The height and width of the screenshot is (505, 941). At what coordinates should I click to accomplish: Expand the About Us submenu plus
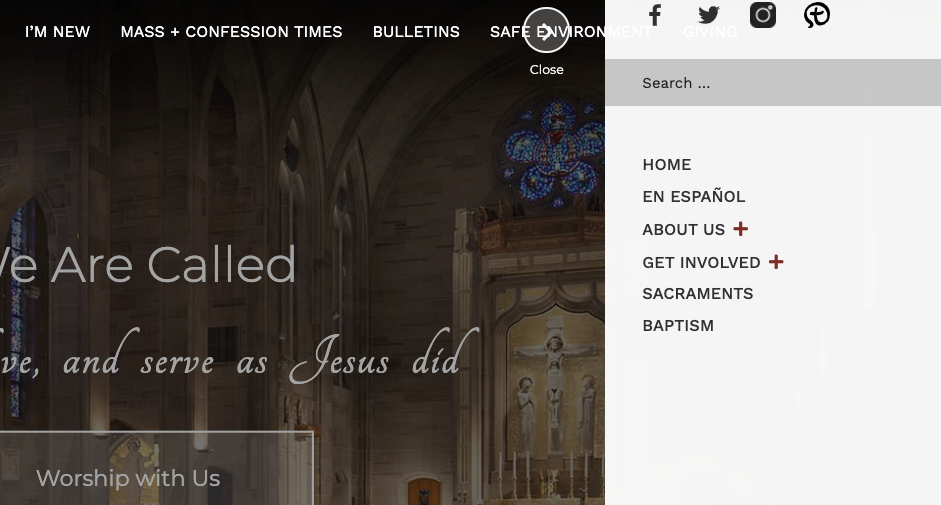tap(741, 229)
